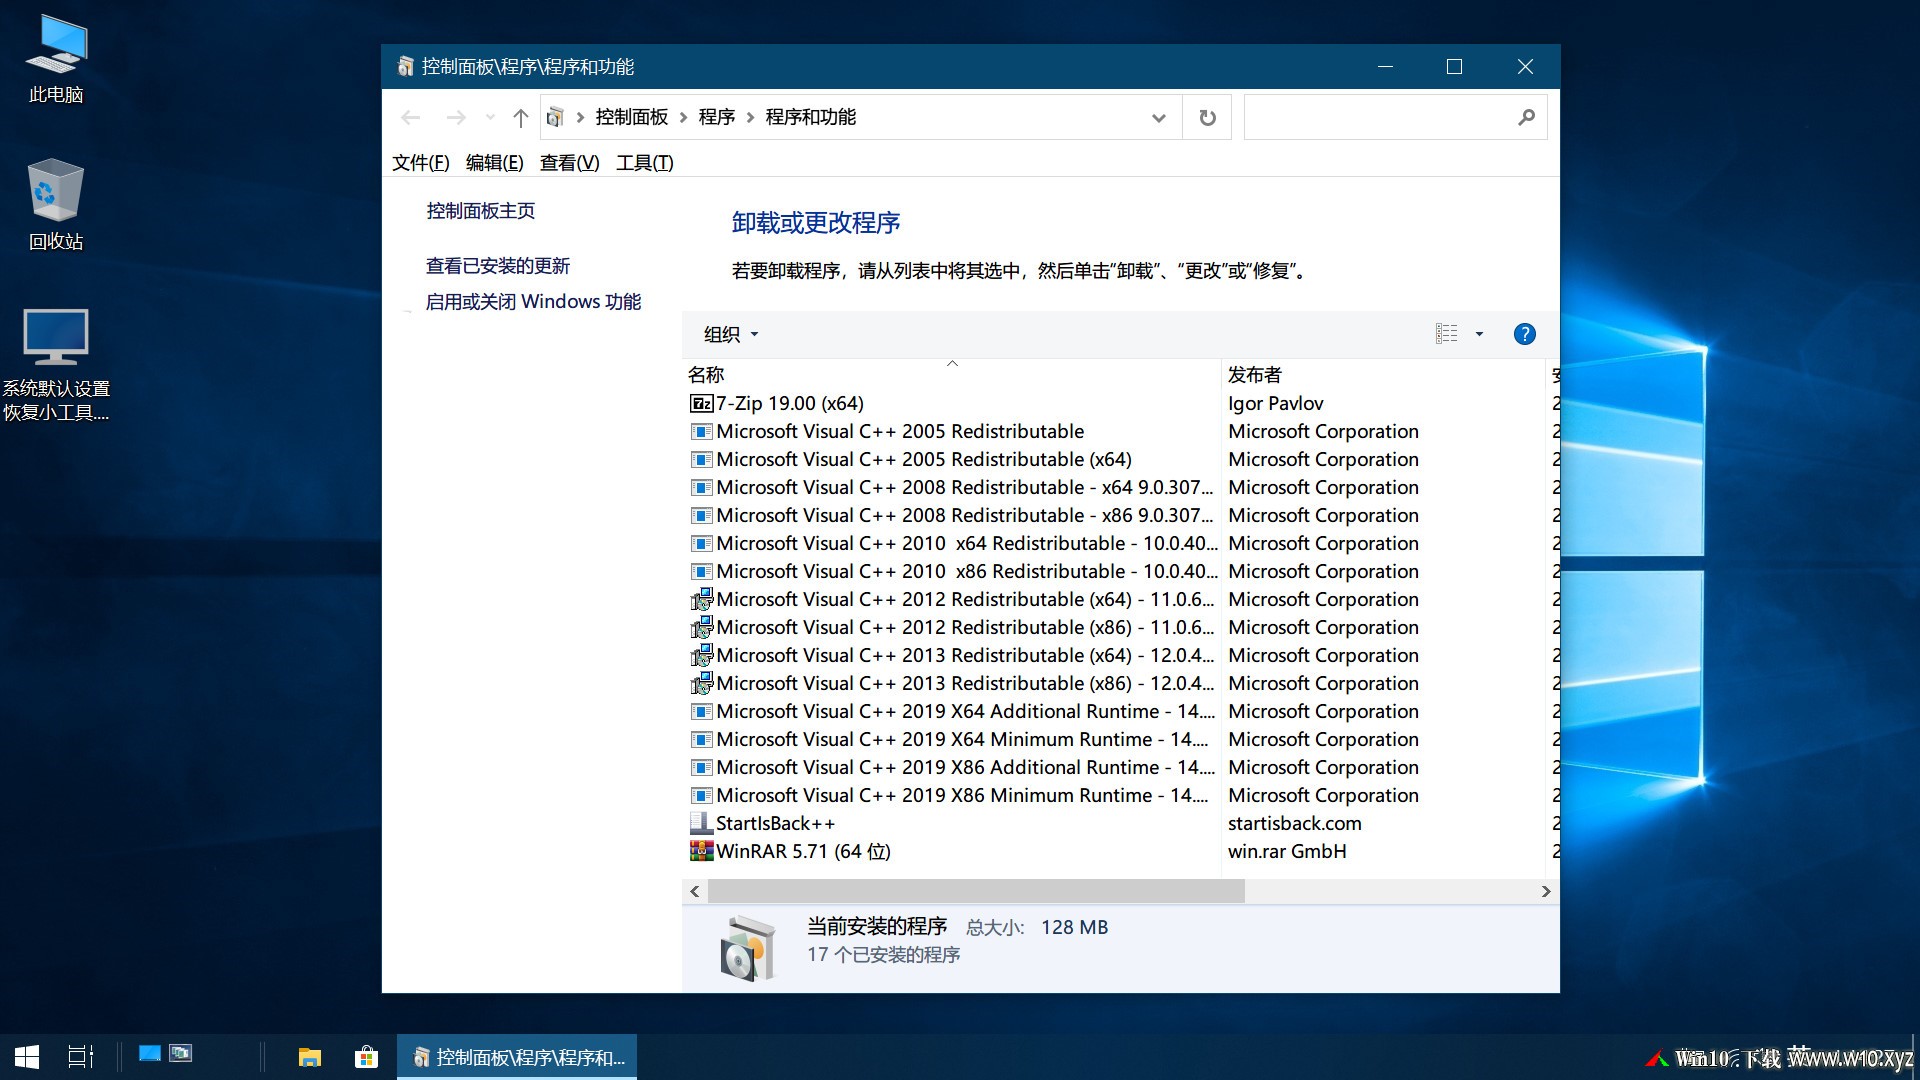The image size is (1920, 1080).
Task: Click the change view layout icon
Action: (1446, 334)
